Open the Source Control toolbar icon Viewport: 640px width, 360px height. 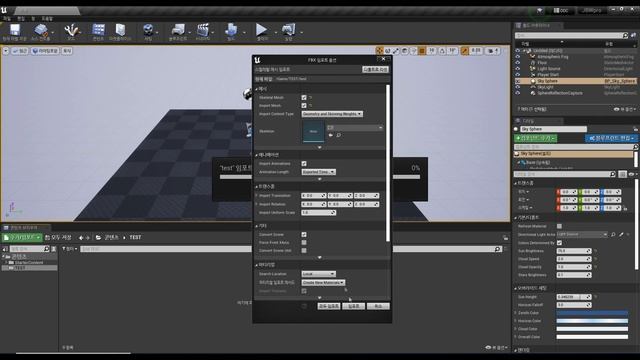[x=40, y=30]
